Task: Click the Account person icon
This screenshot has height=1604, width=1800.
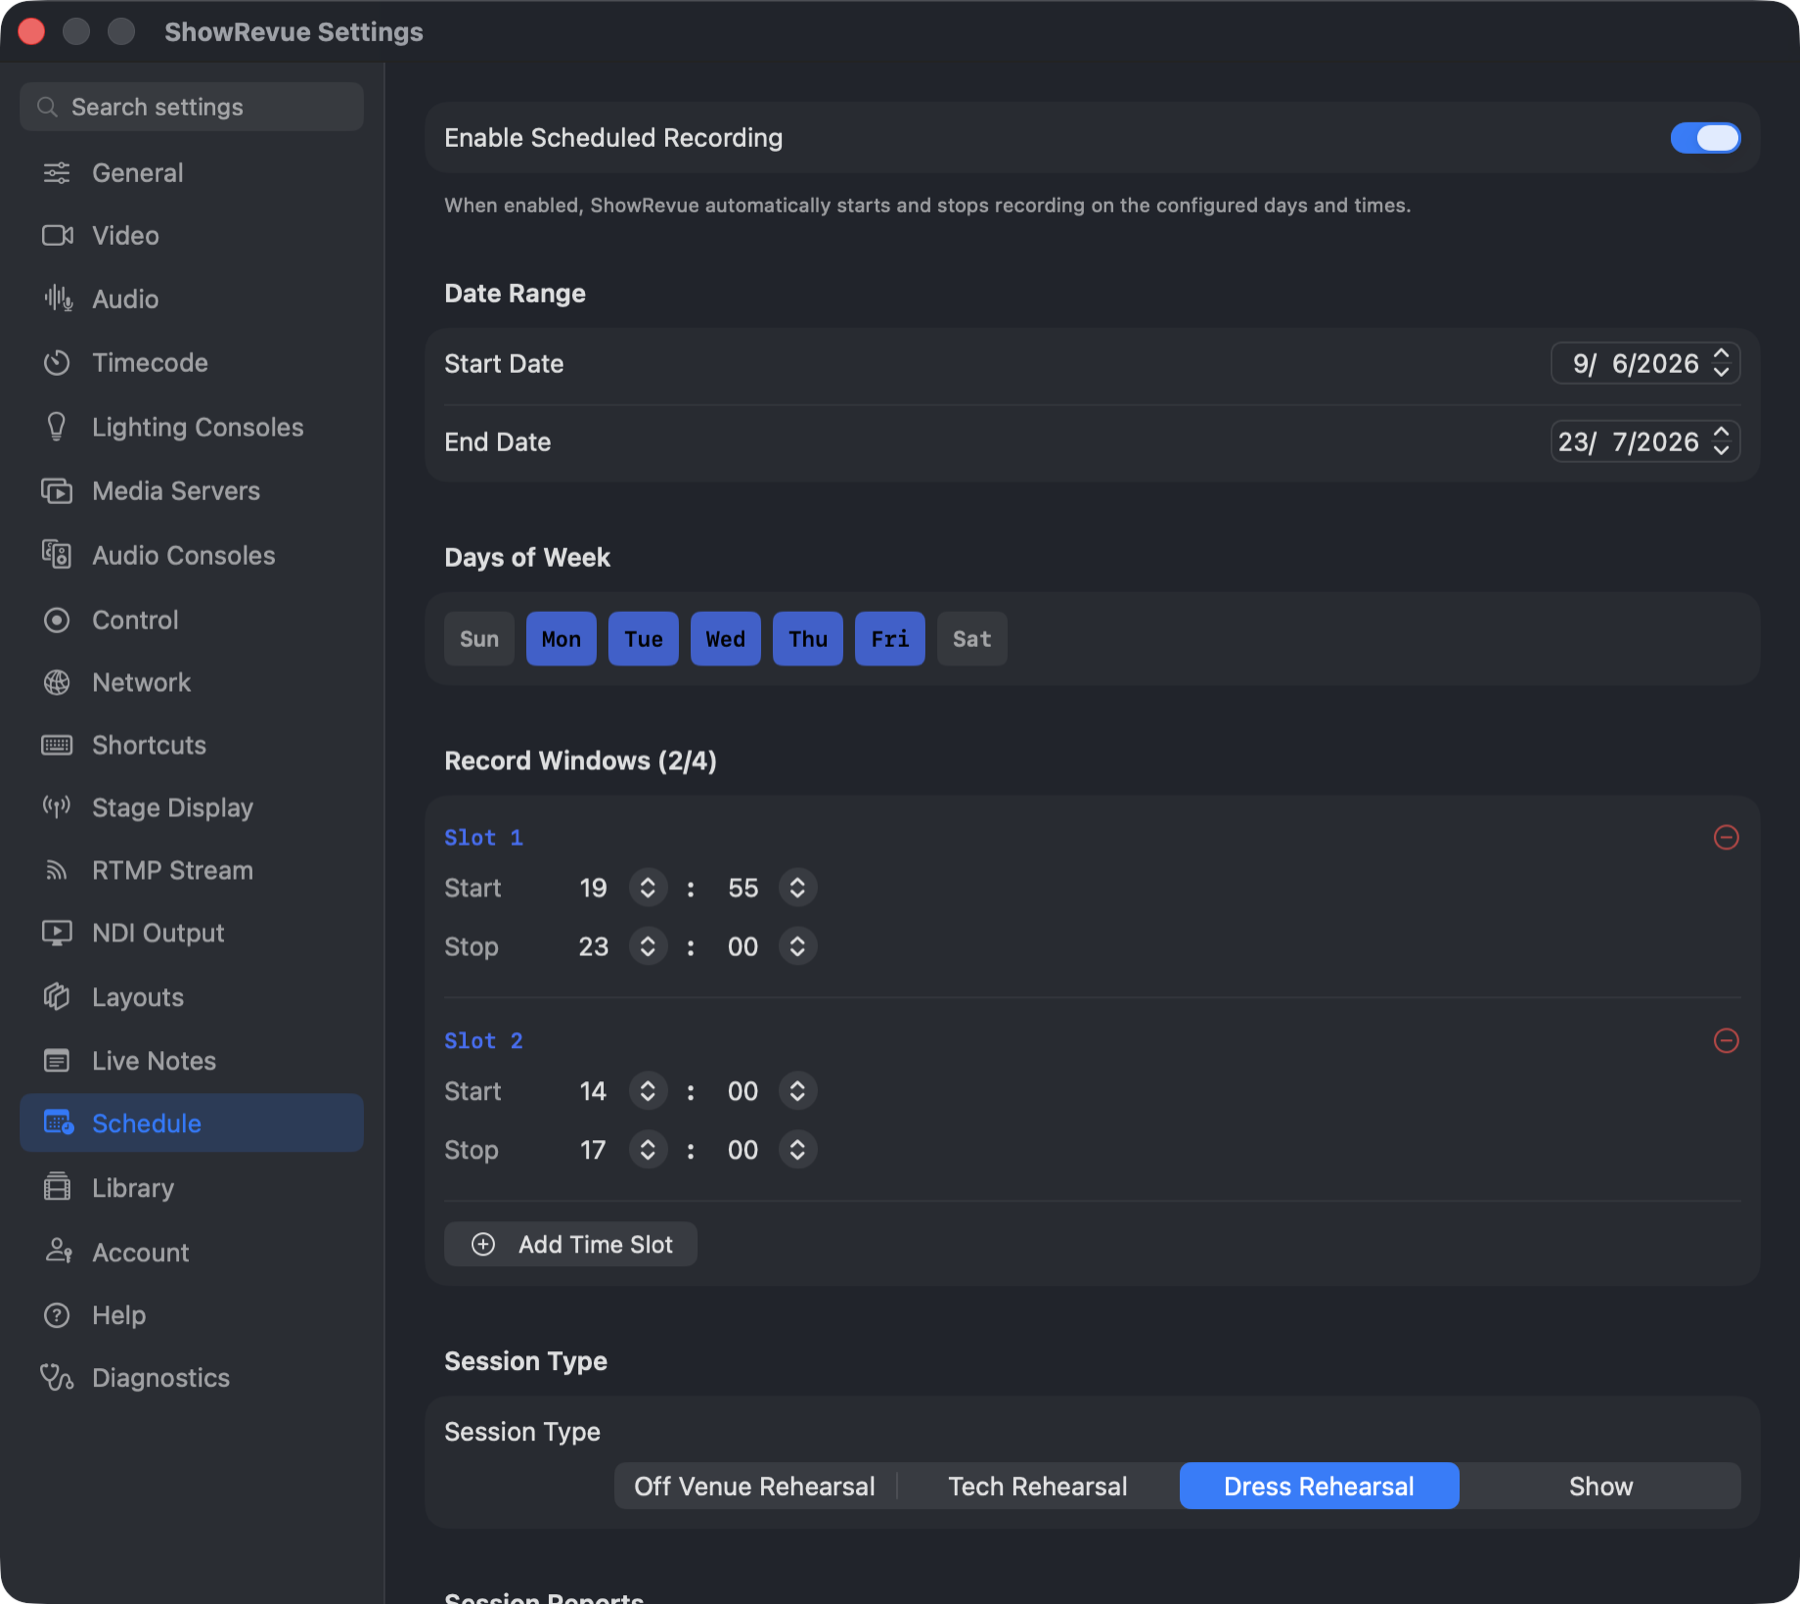Action: coord(58,1251)
